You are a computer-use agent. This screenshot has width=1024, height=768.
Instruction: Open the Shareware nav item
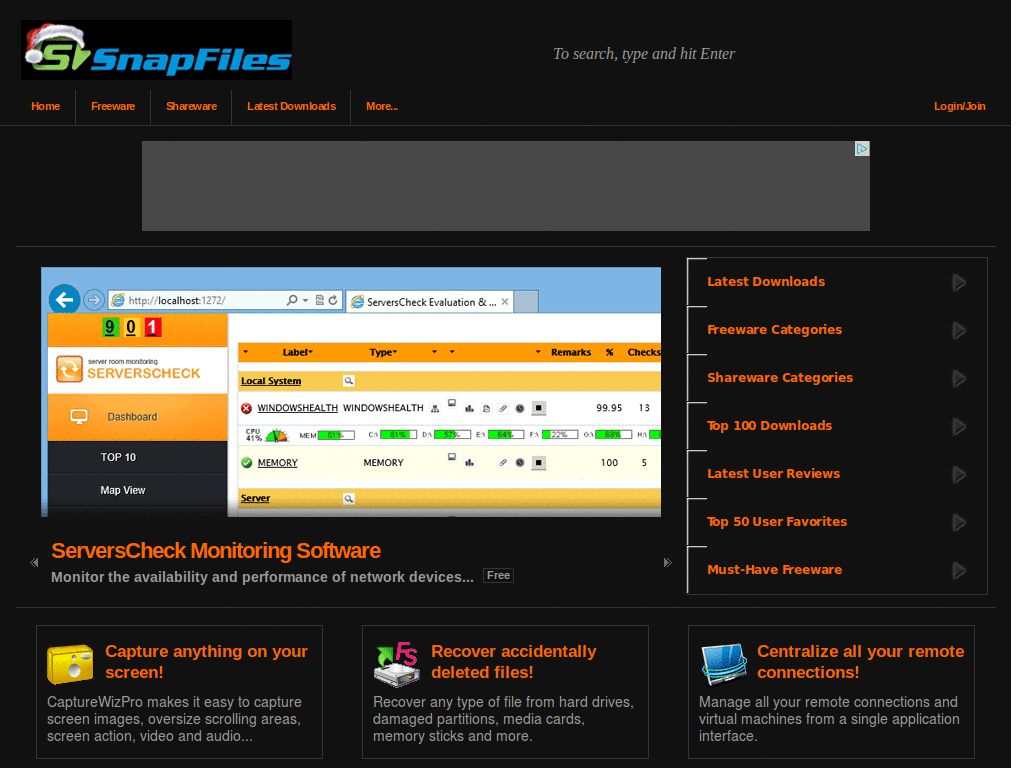tap(191, 106)
